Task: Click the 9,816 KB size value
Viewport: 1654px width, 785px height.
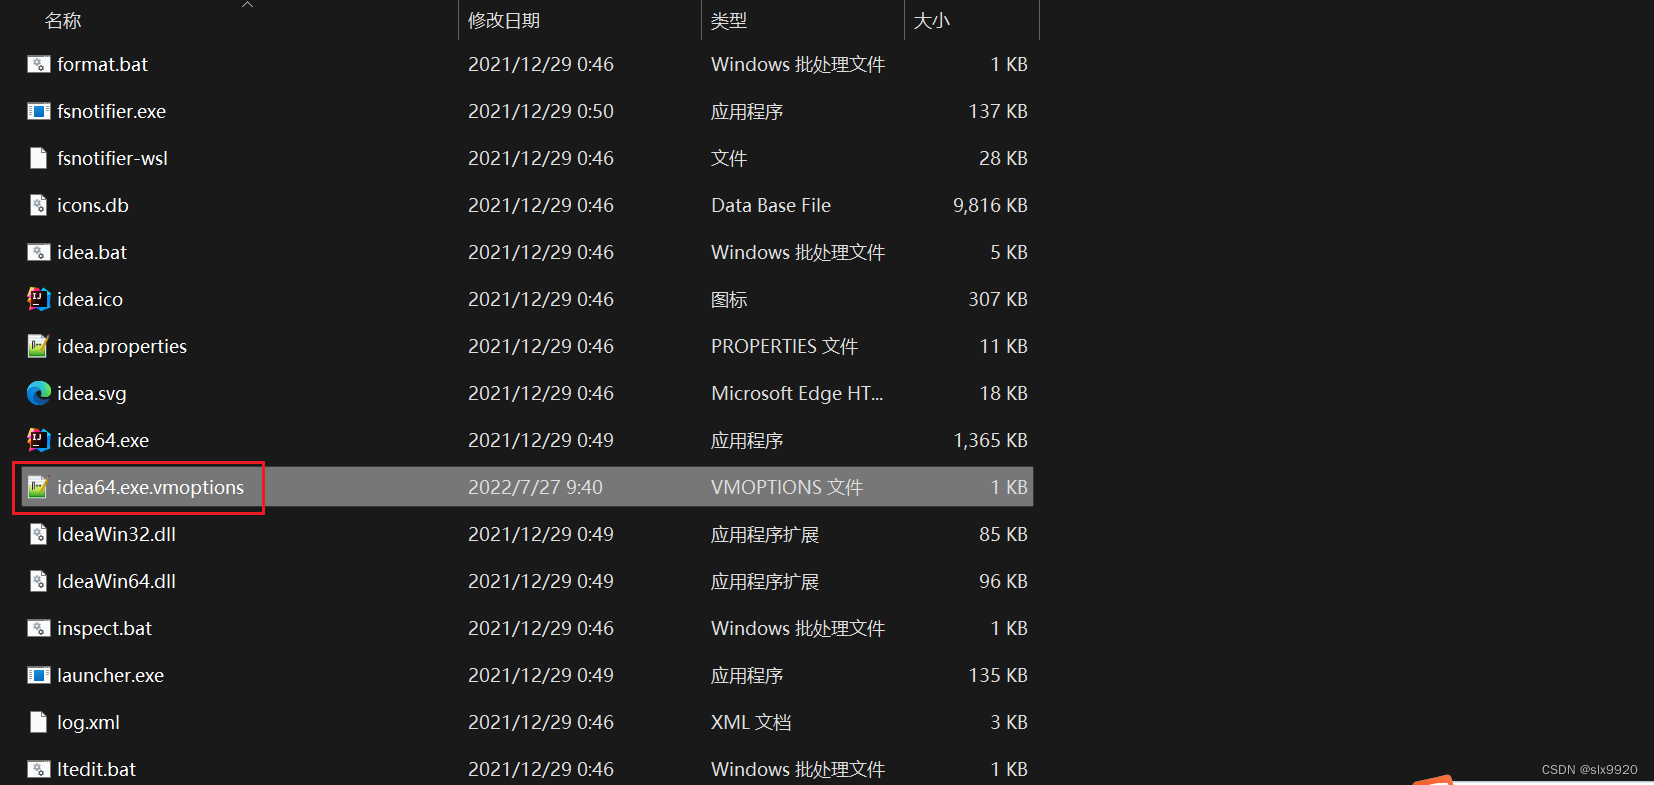Action: coord(990,205)
